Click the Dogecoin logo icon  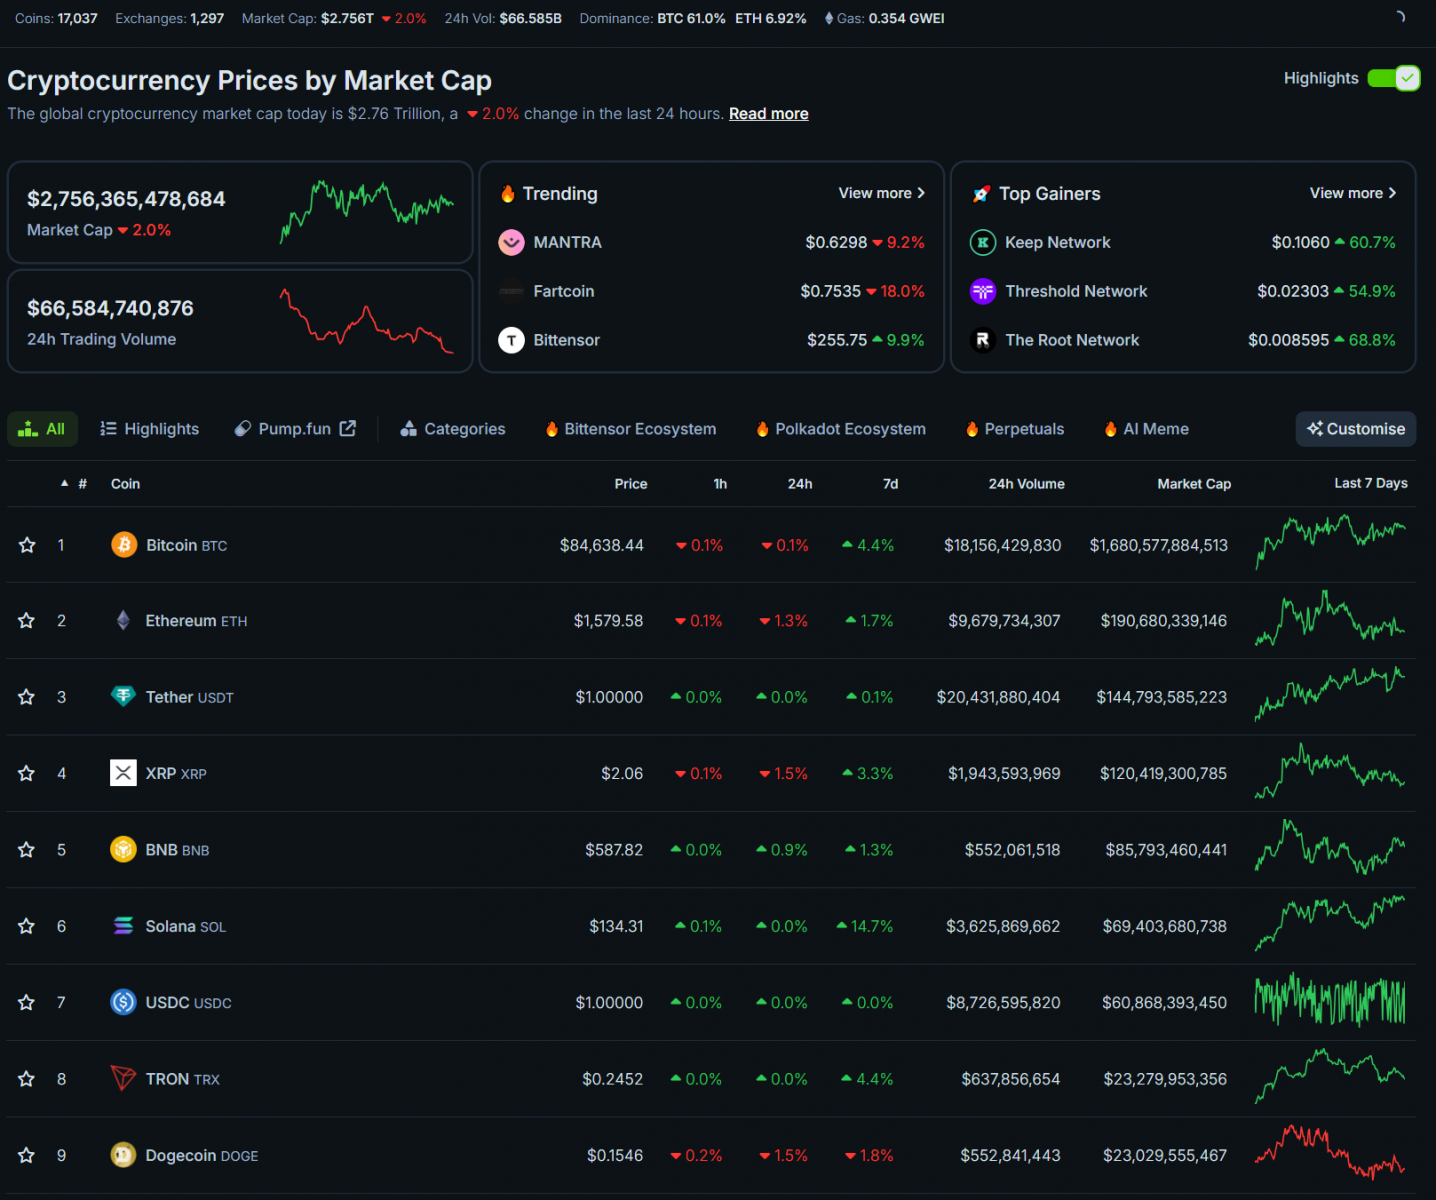point(123,1155)
